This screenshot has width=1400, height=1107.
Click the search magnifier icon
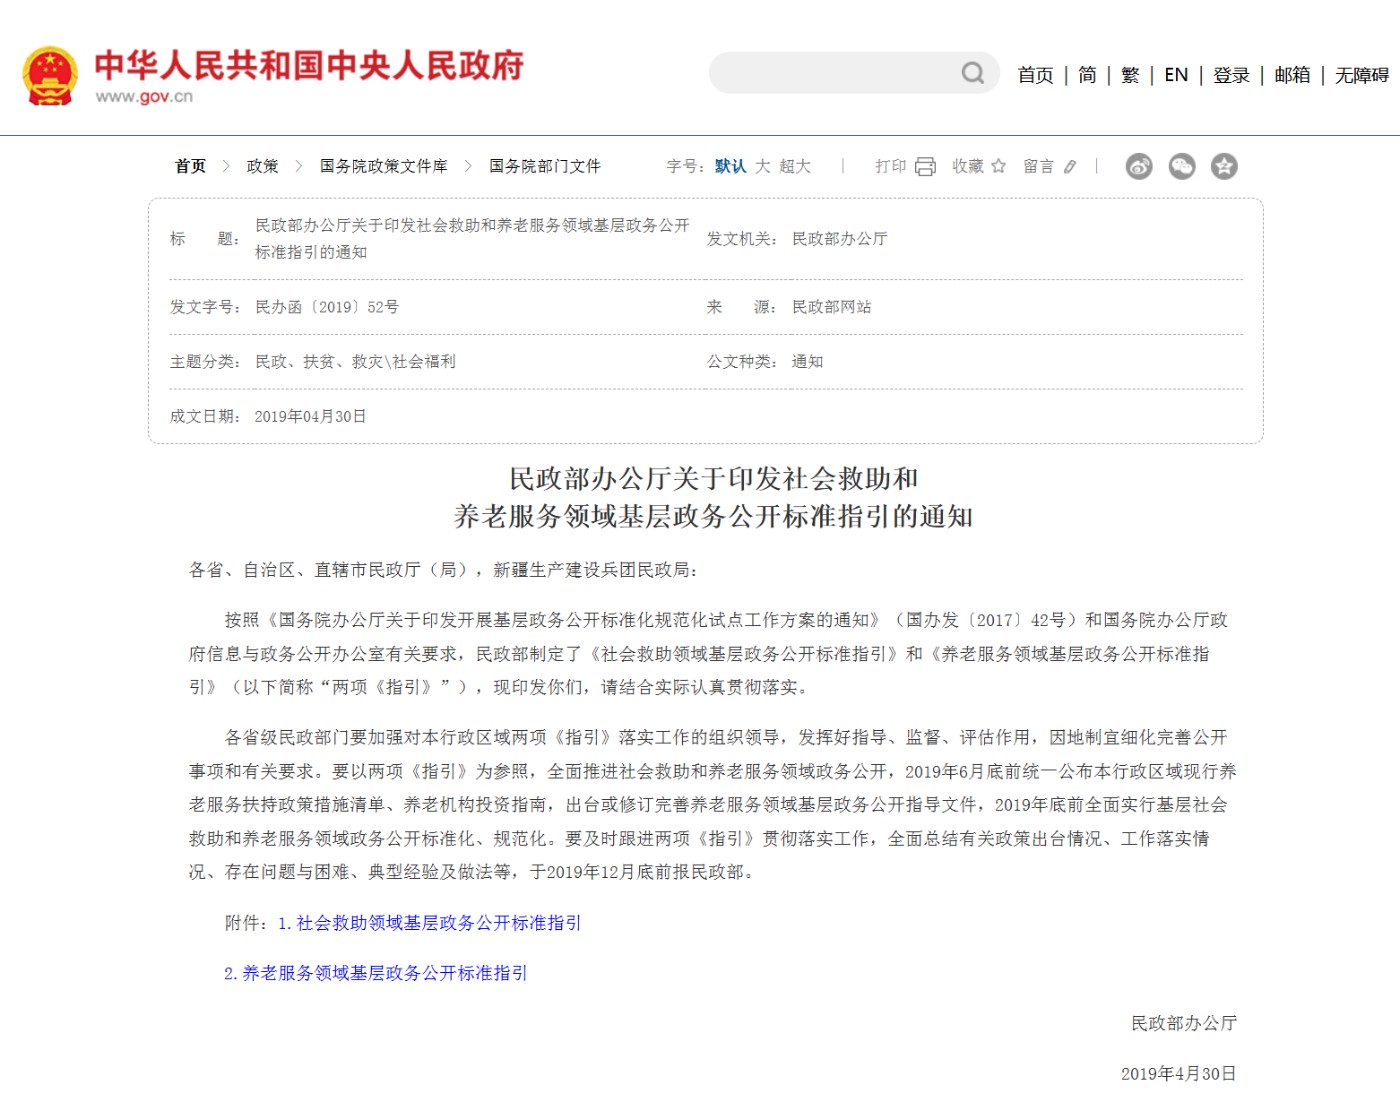coord(973,73)
